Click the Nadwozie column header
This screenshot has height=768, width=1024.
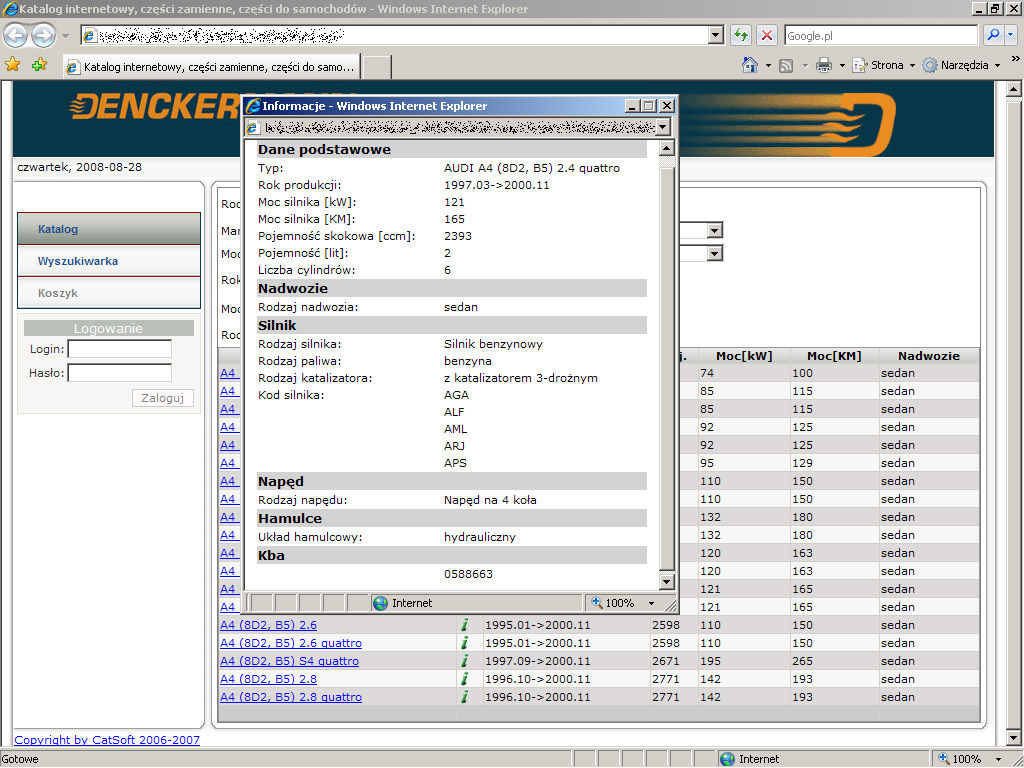coord(929,356)
